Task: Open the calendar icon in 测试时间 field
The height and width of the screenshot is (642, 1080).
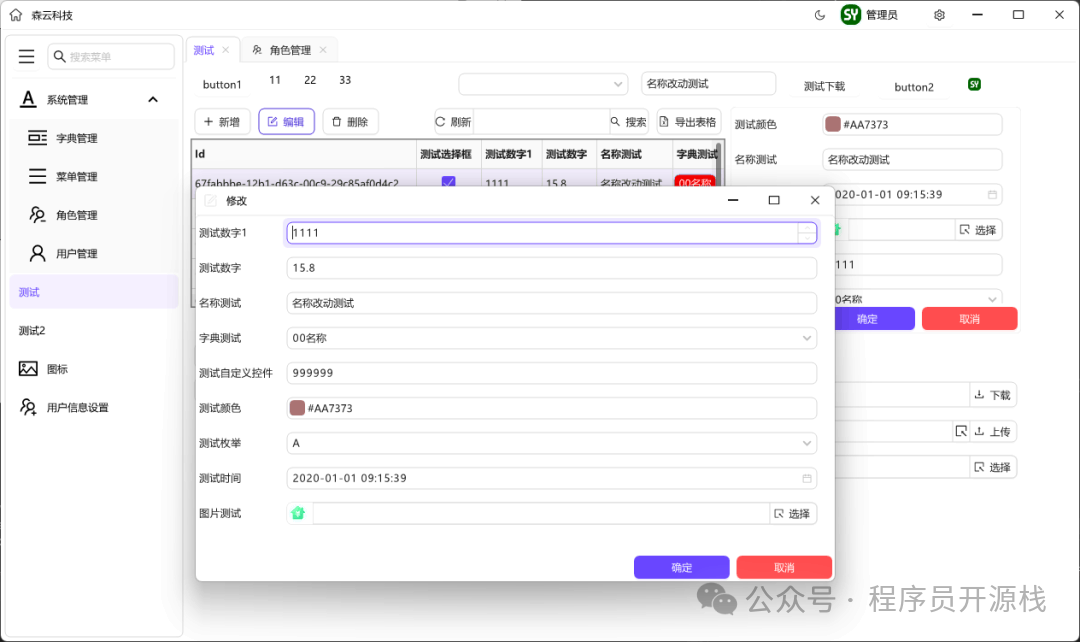Action: pyautogui.click(x=807, y=478)
